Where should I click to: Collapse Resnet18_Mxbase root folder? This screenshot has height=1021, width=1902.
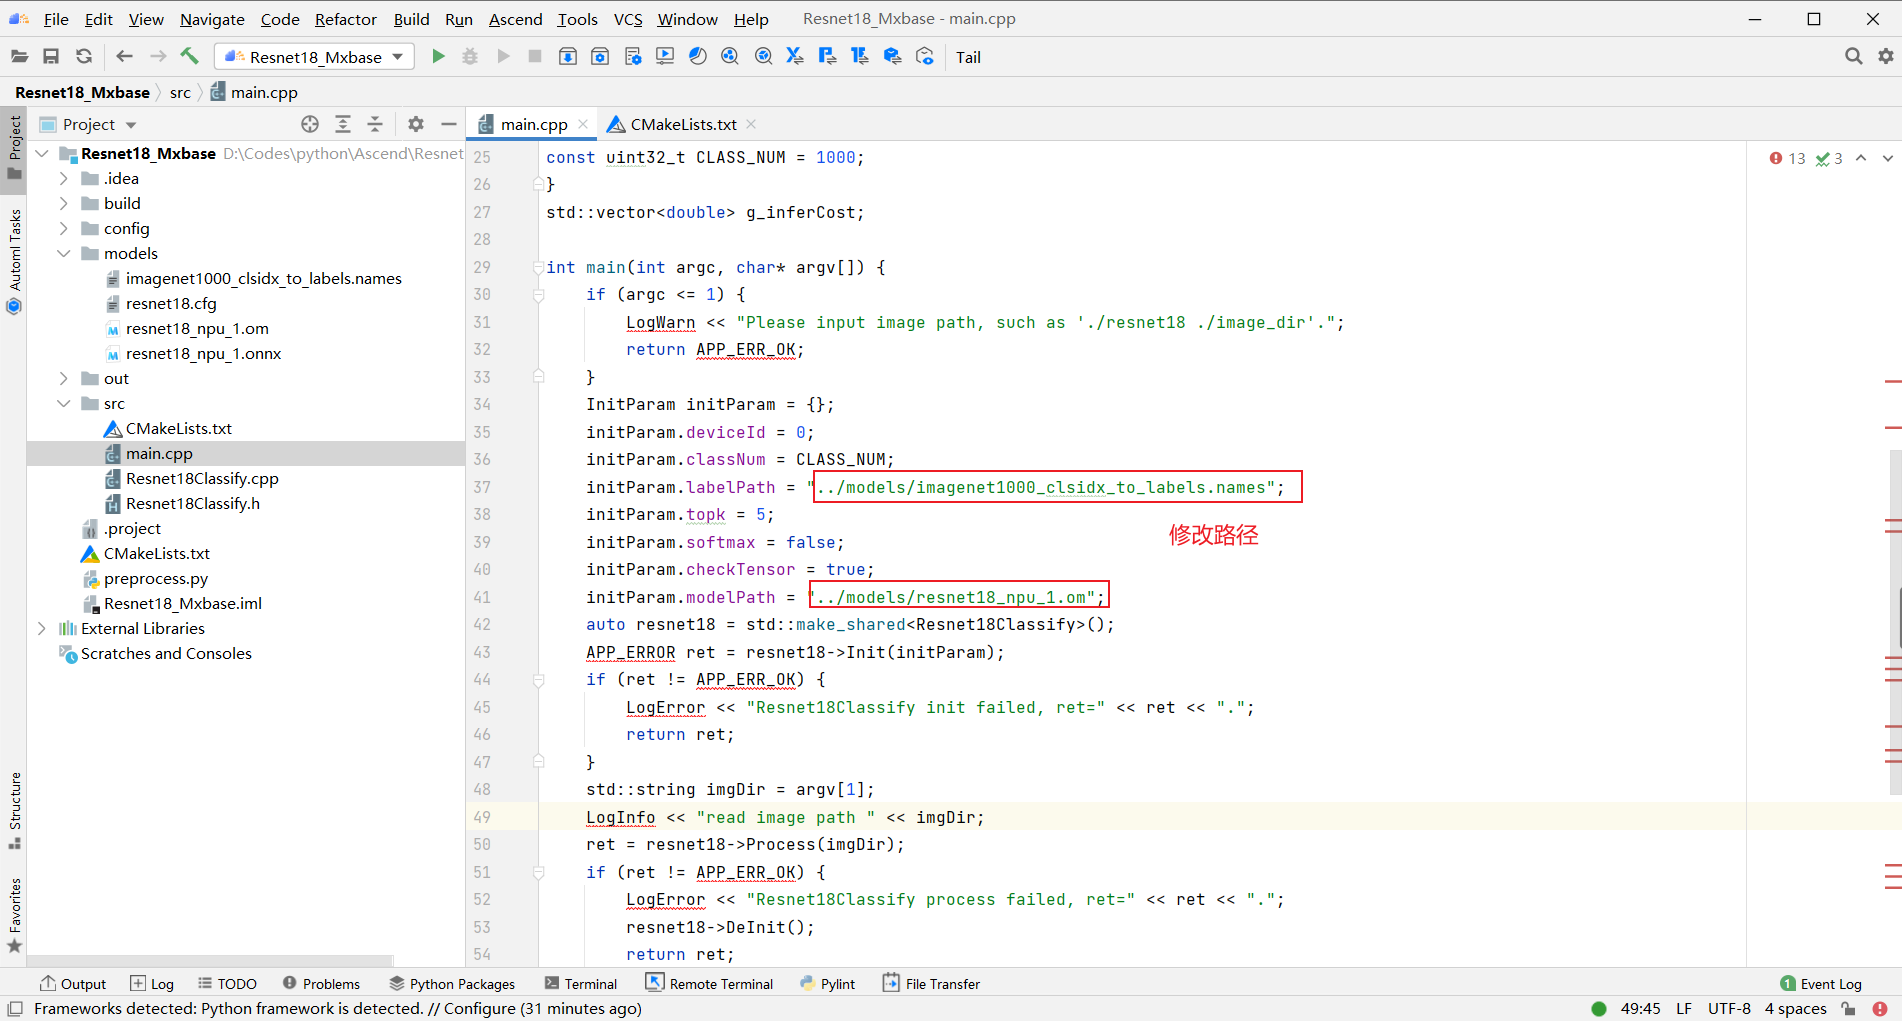42,153
